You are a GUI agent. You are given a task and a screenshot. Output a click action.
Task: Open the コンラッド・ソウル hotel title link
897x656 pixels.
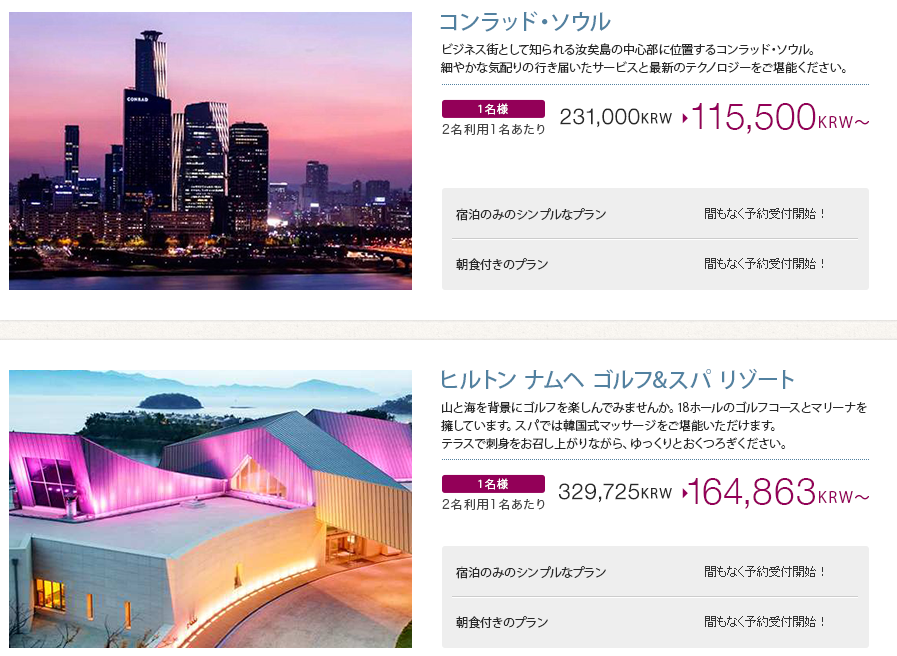click(x=525, y=22)
